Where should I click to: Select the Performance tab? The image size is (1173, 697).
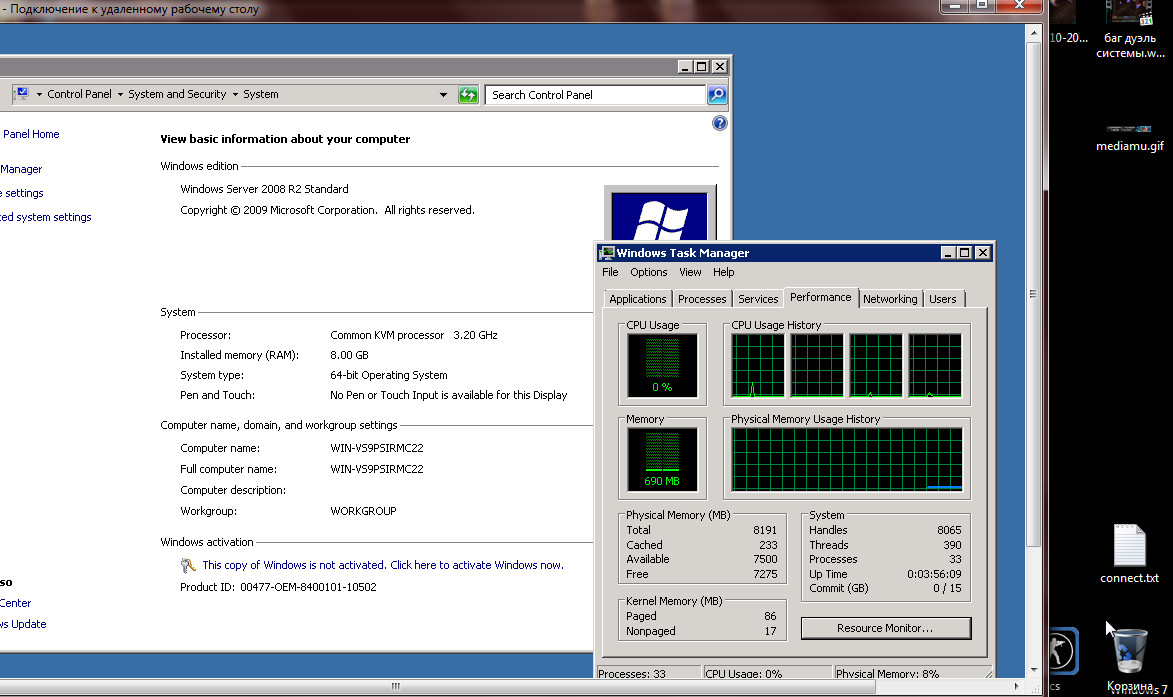point(821,298)
